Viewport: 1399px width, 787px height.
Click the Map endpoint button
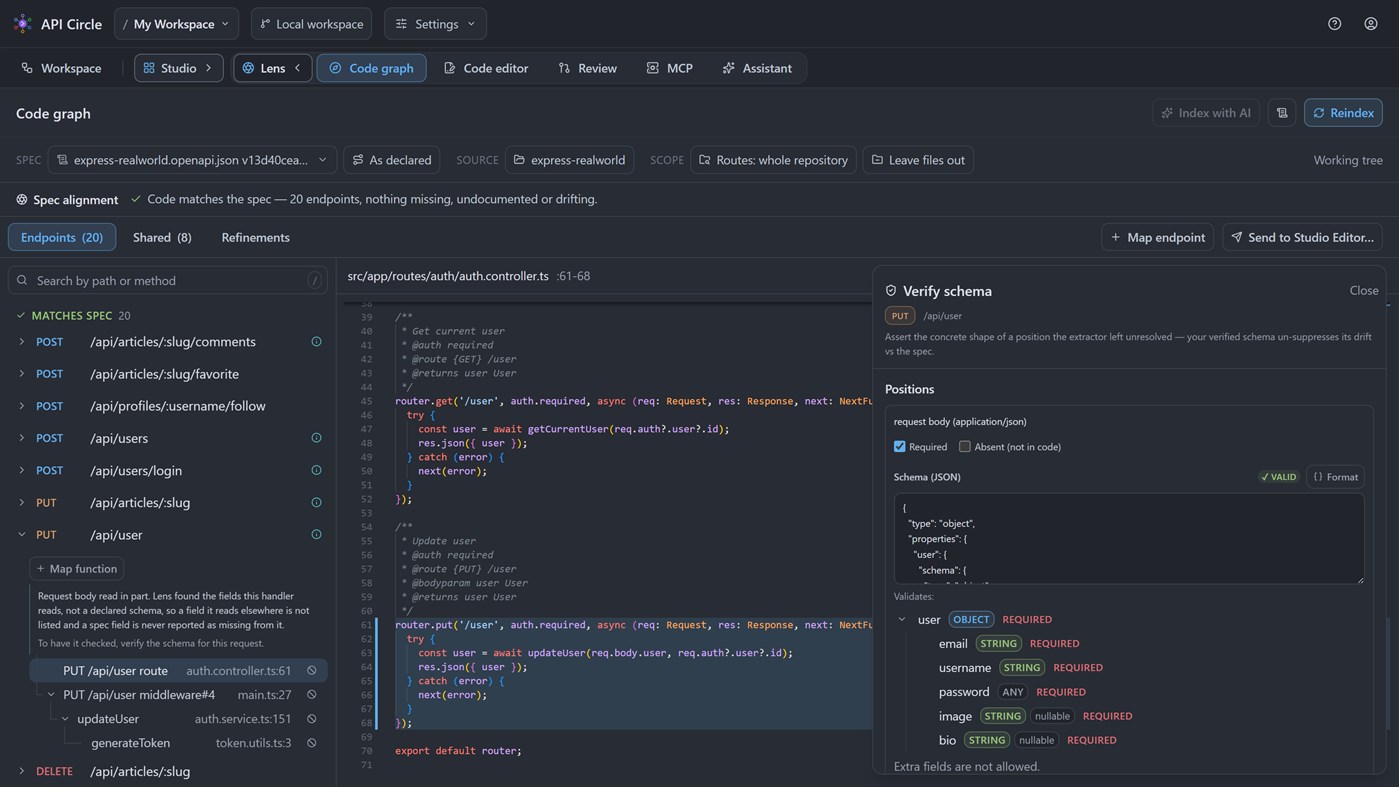[1158, 238]
